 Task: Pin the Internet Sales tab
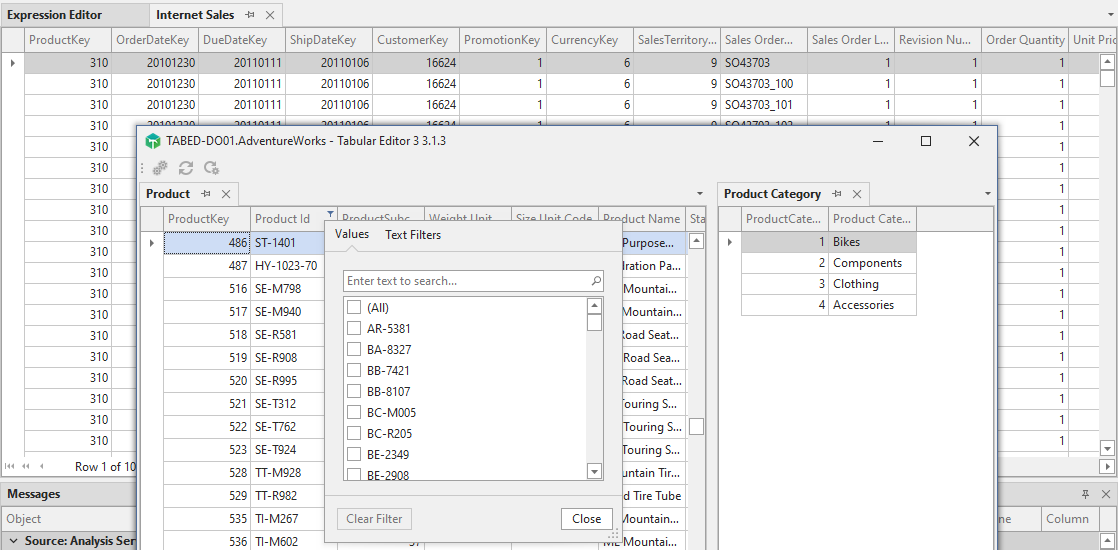250,15
